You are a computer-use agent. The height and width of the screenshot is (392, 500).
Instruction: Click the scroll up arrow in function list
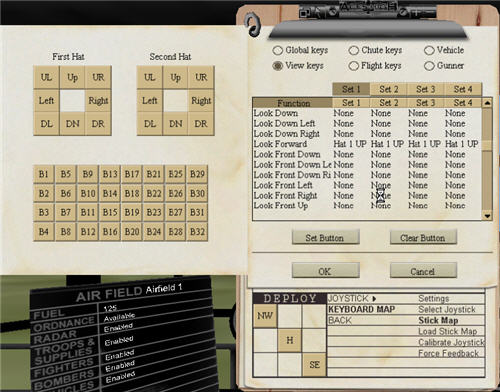pyautogui.click(x=487, y=103)
